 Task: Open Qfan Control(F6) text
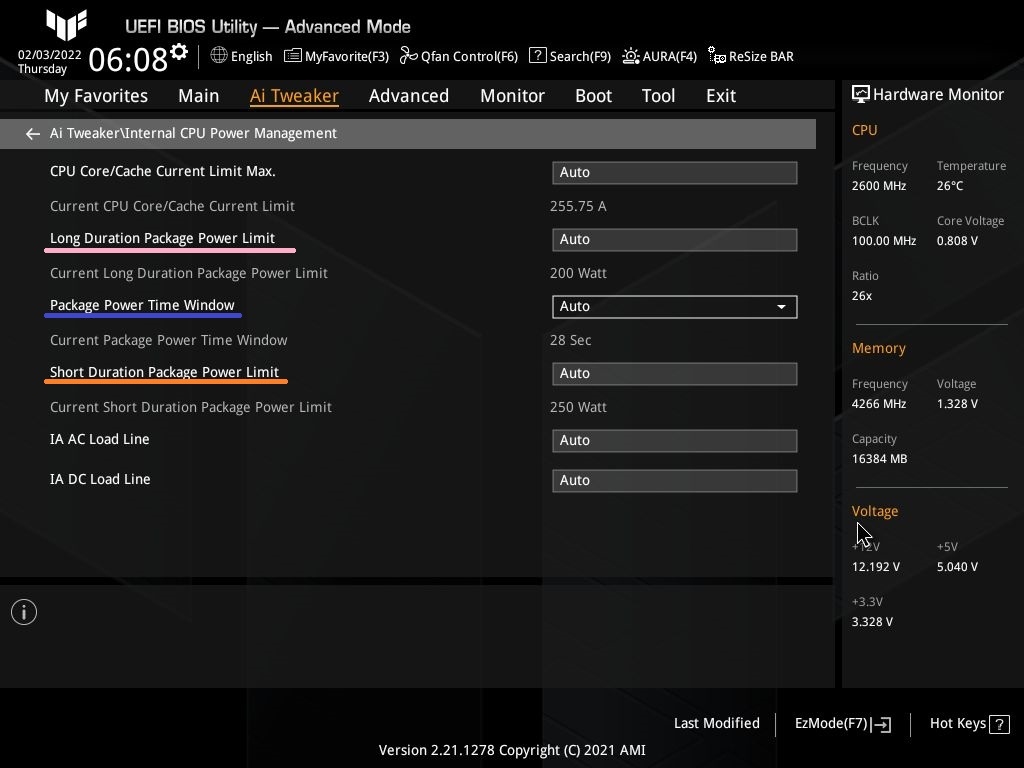tap(470, 57)
